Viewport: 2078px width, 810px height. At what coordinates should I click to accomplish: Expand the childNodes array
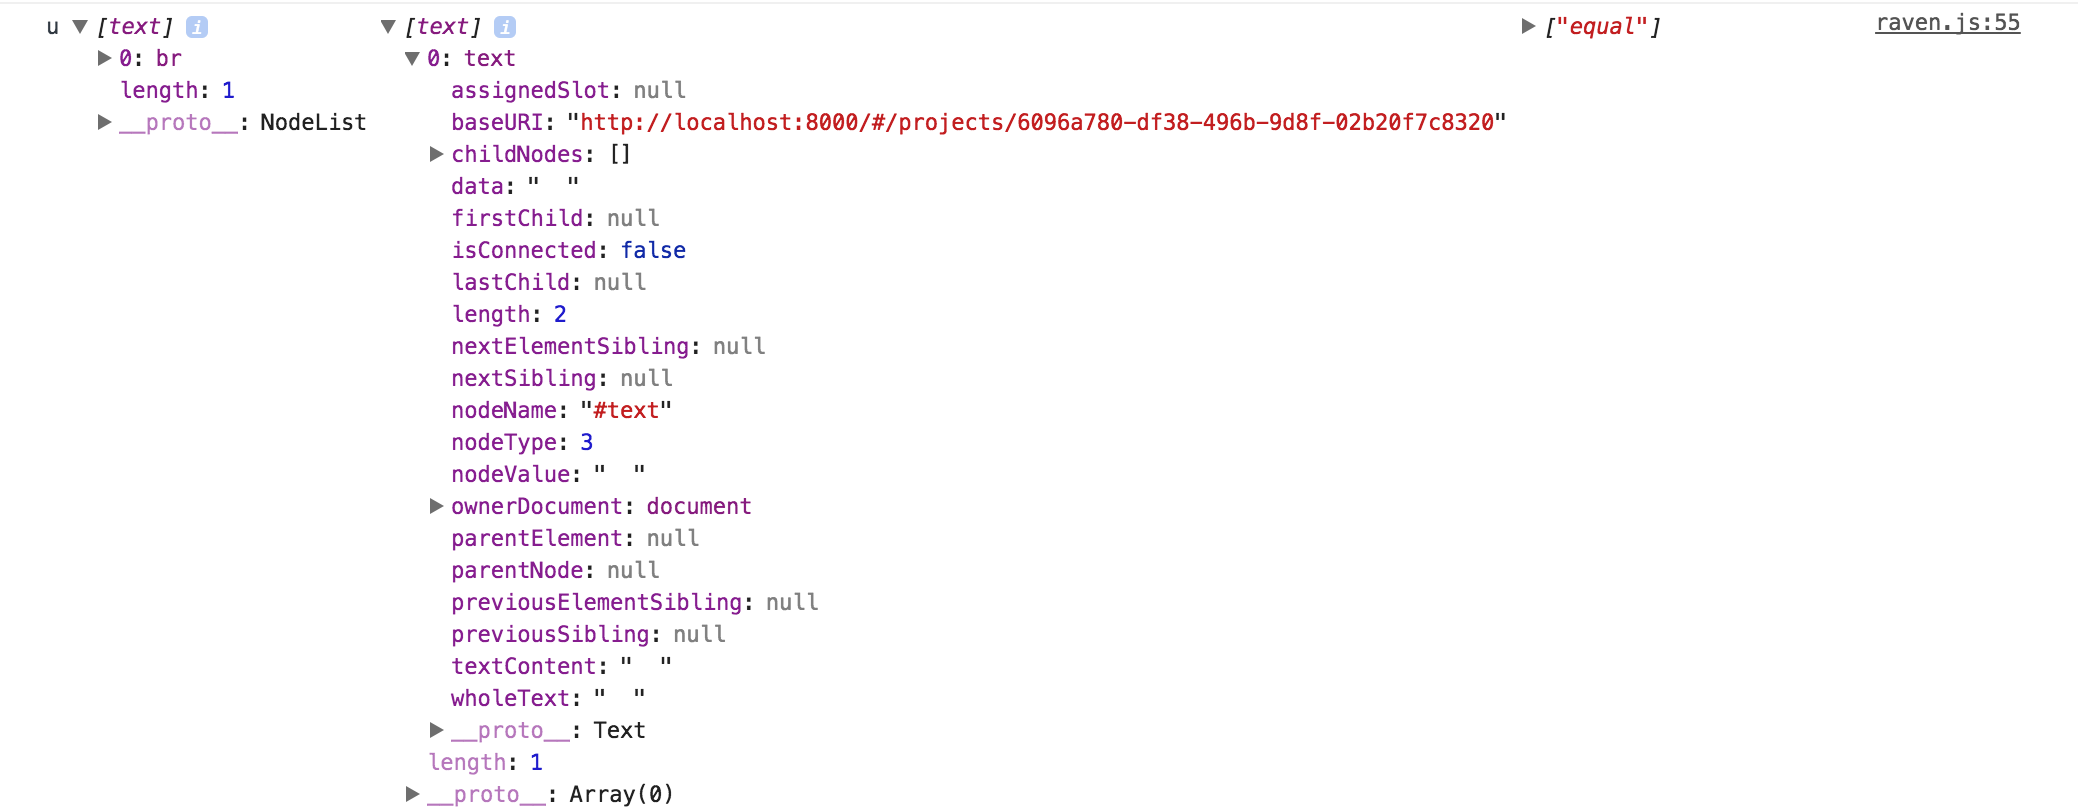click(436, 154)
